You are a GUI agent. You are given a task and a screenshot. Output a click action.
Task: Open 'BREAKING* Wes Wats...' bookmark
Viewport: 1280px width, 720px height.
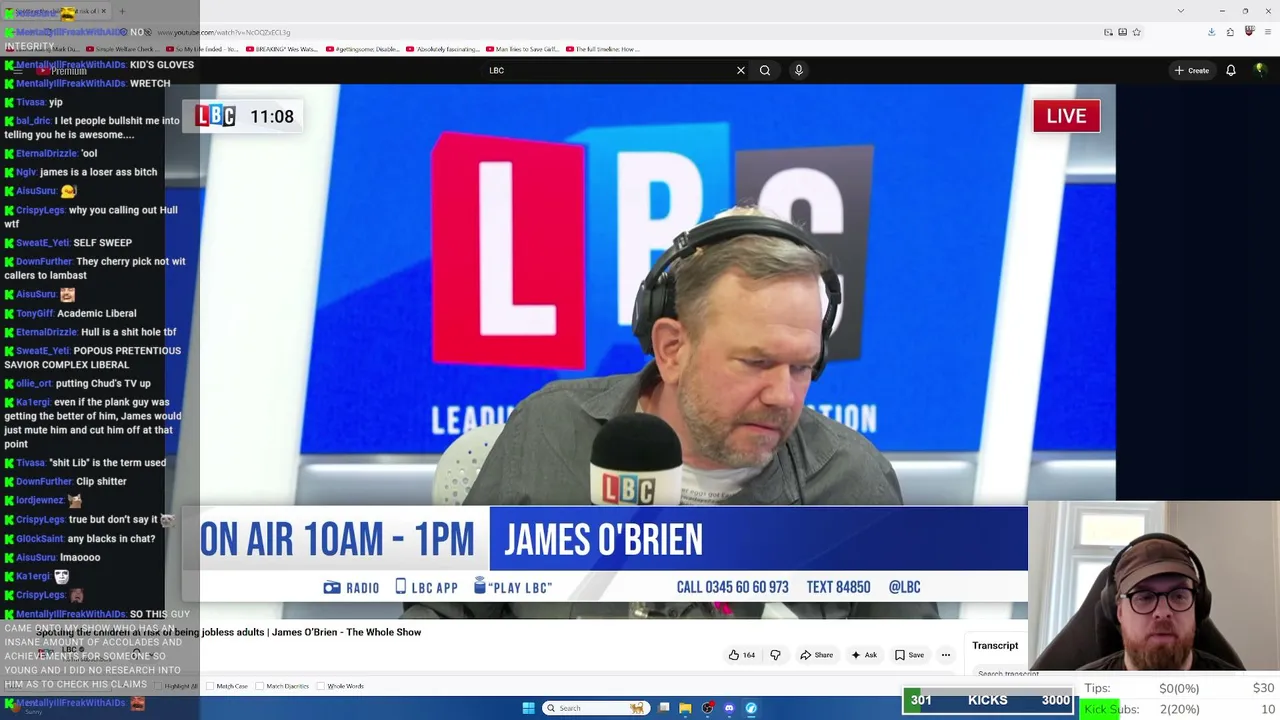click(x=280, y=49)
